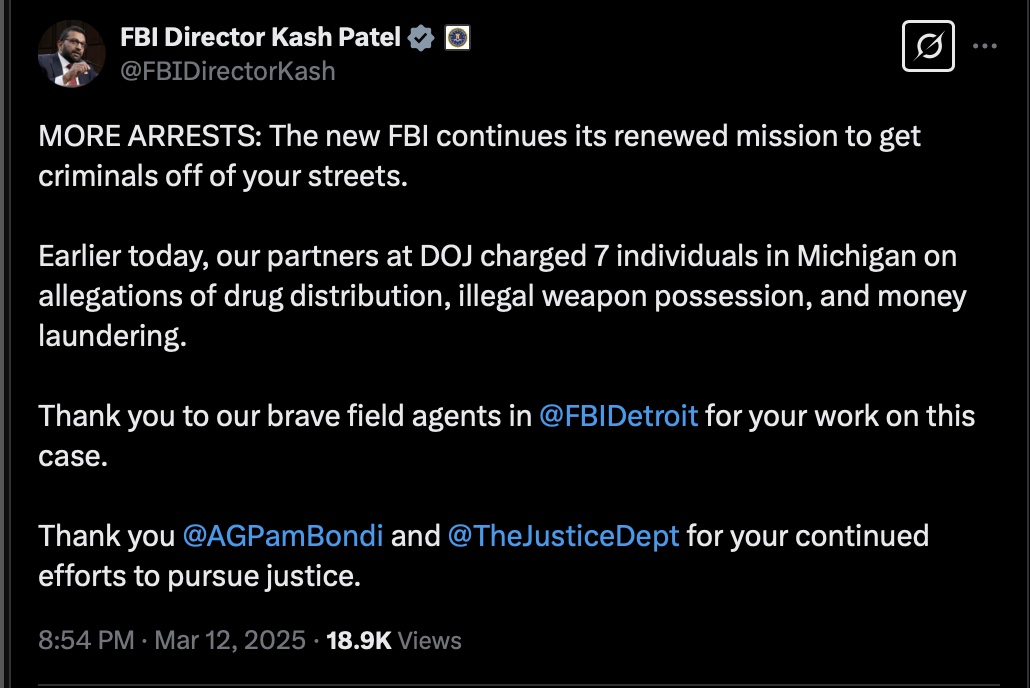Click the FBI seal affiliation badge

tap(457, 37)
